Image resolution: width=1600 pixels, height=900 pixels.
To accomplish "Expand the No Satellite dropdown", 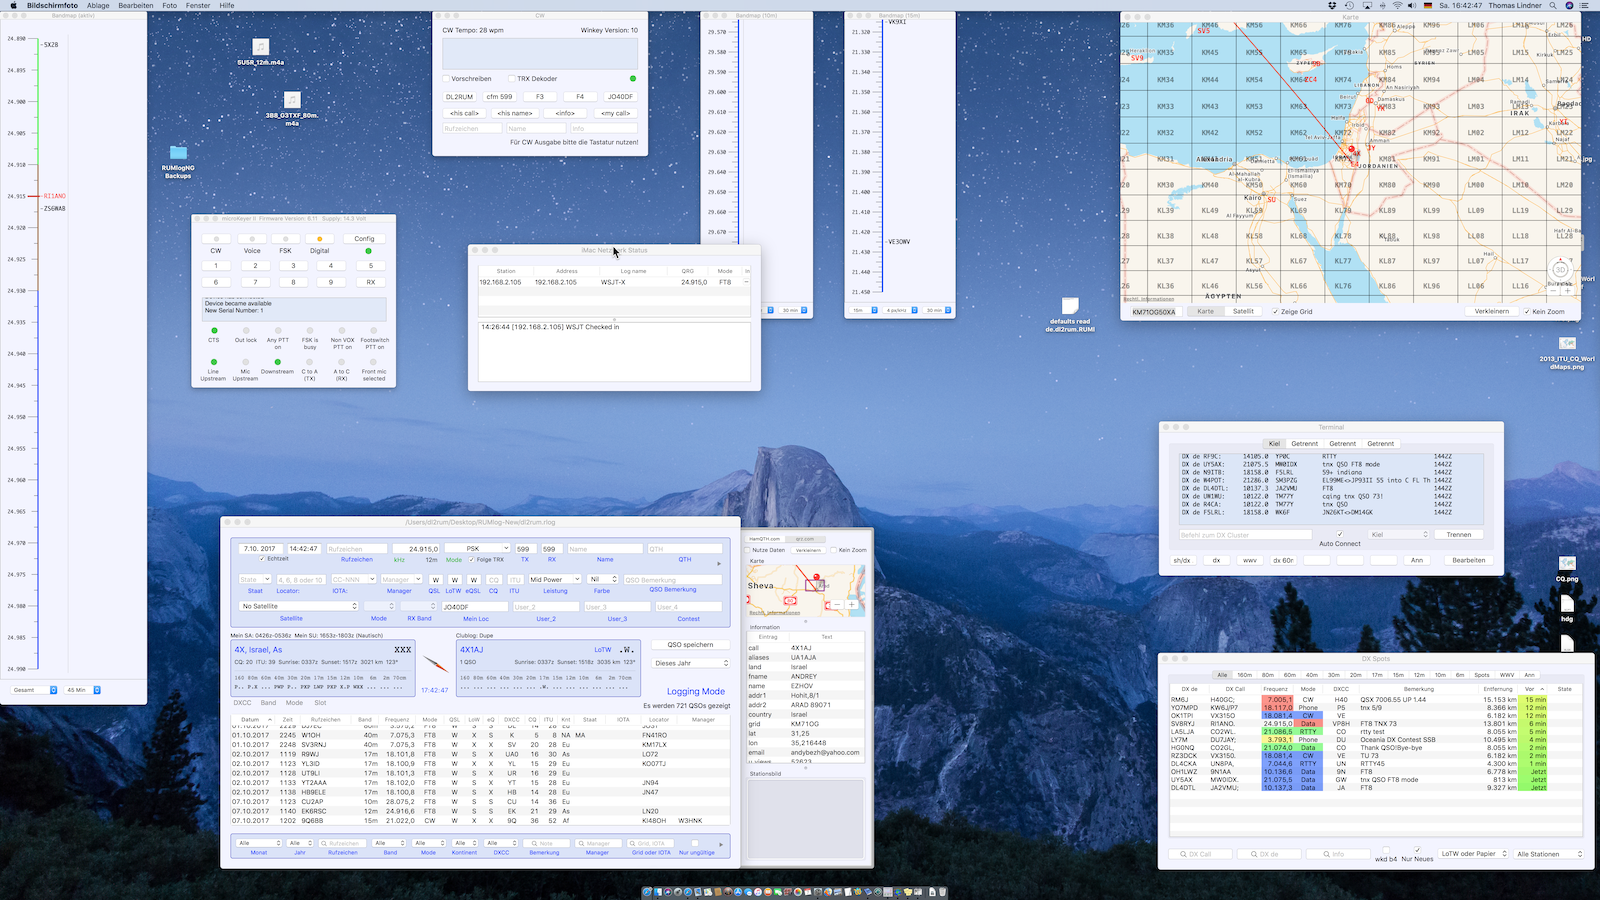I will (x=298, y=606).
